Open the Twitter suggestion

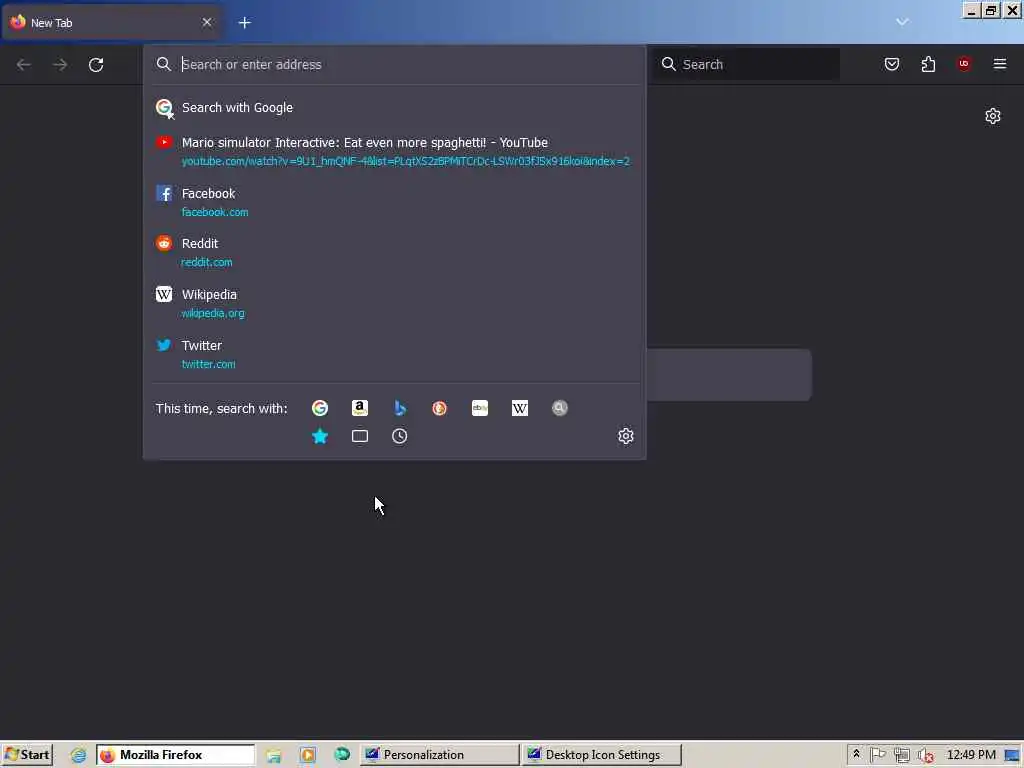(394, 354)
